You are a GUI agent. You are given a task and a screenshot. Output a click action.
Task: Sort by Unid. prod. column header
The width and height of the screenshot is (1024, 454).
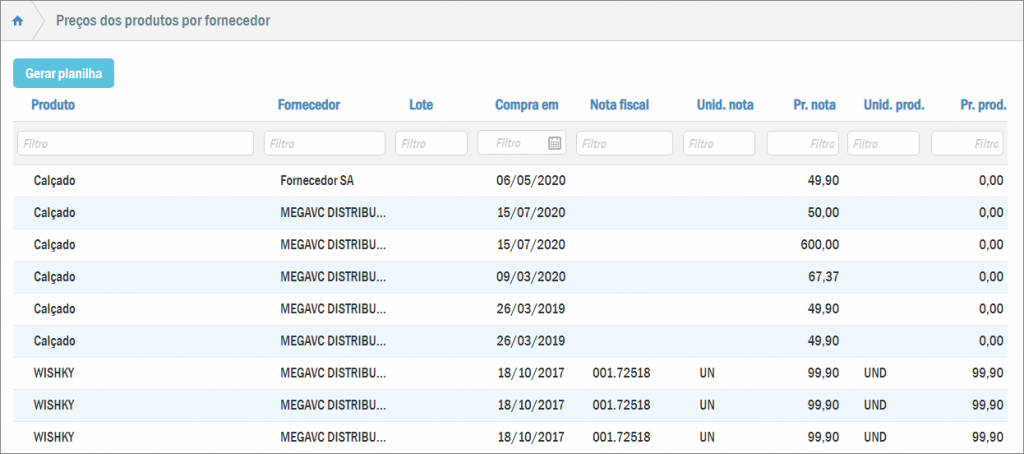tap(894, 104)
